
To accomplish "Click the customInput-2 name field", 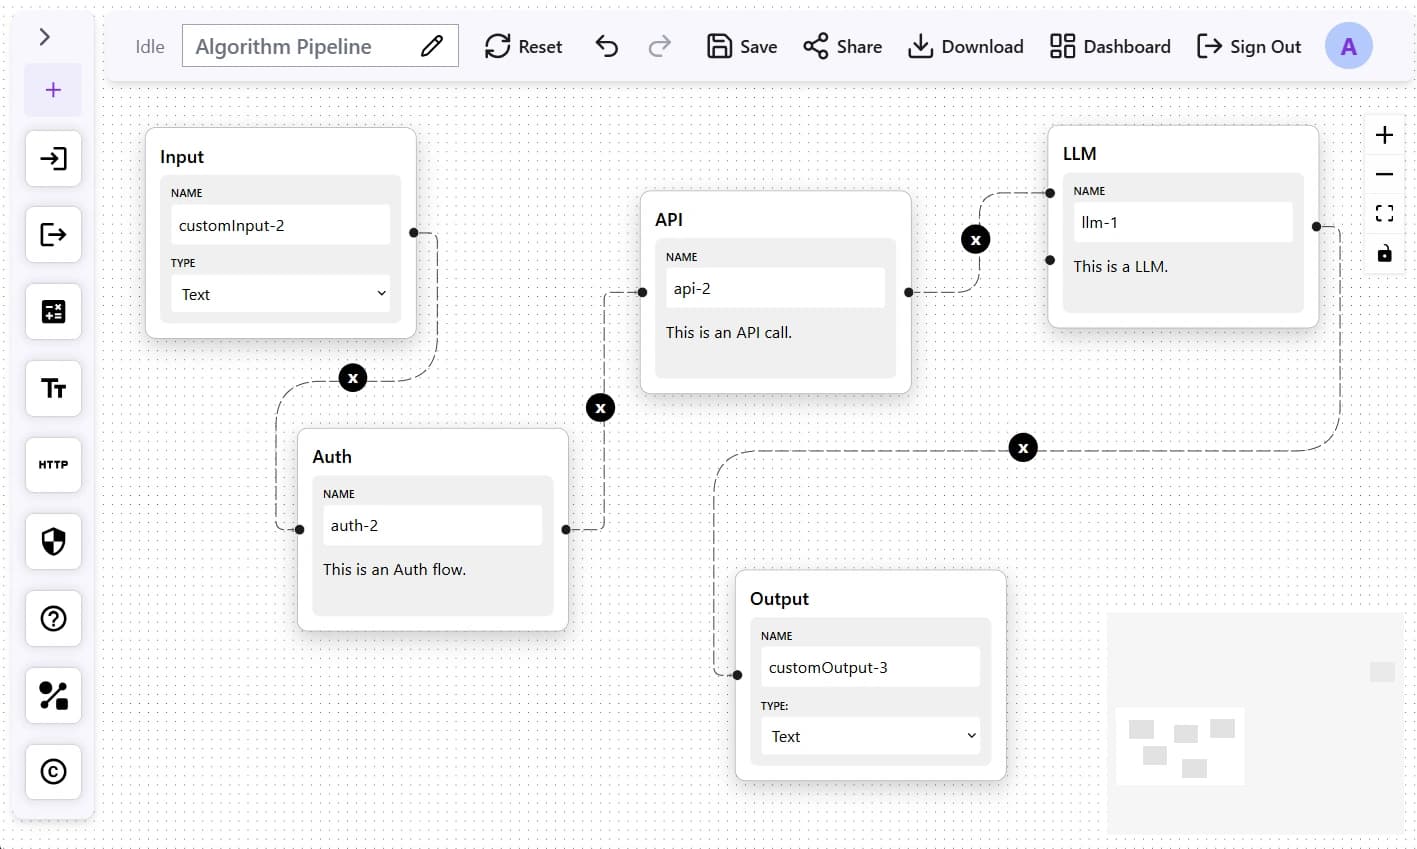I will click(x=281, y=225).
